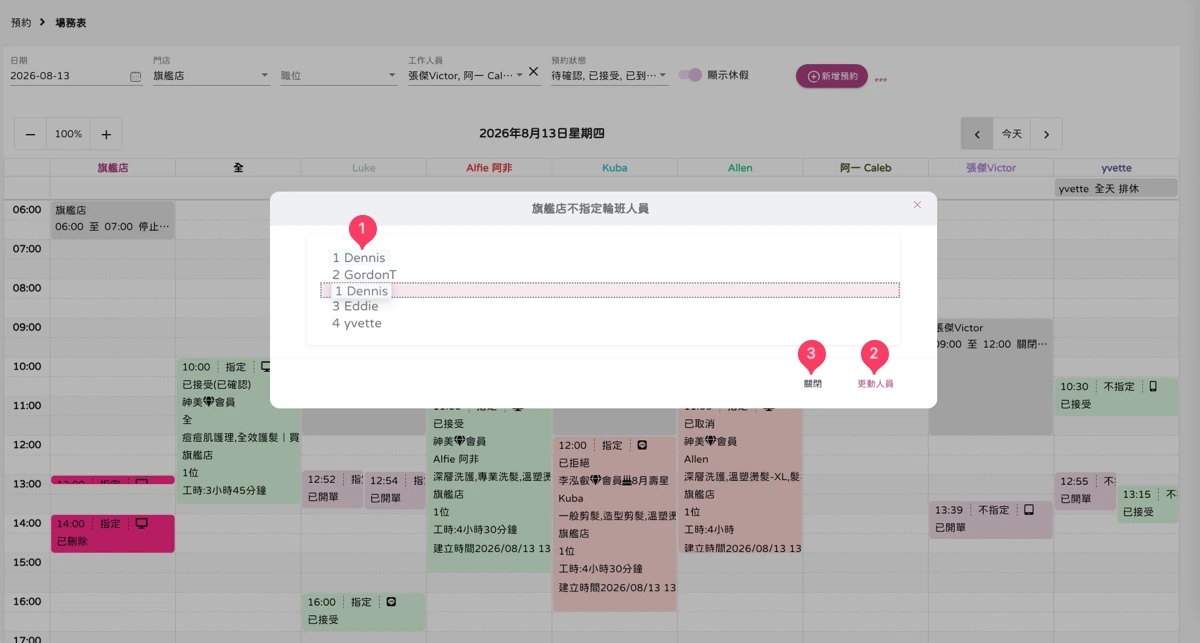Go to previous day with left chevron
This screenshot has height=643, width=1200.
click(x=977, y=134)
